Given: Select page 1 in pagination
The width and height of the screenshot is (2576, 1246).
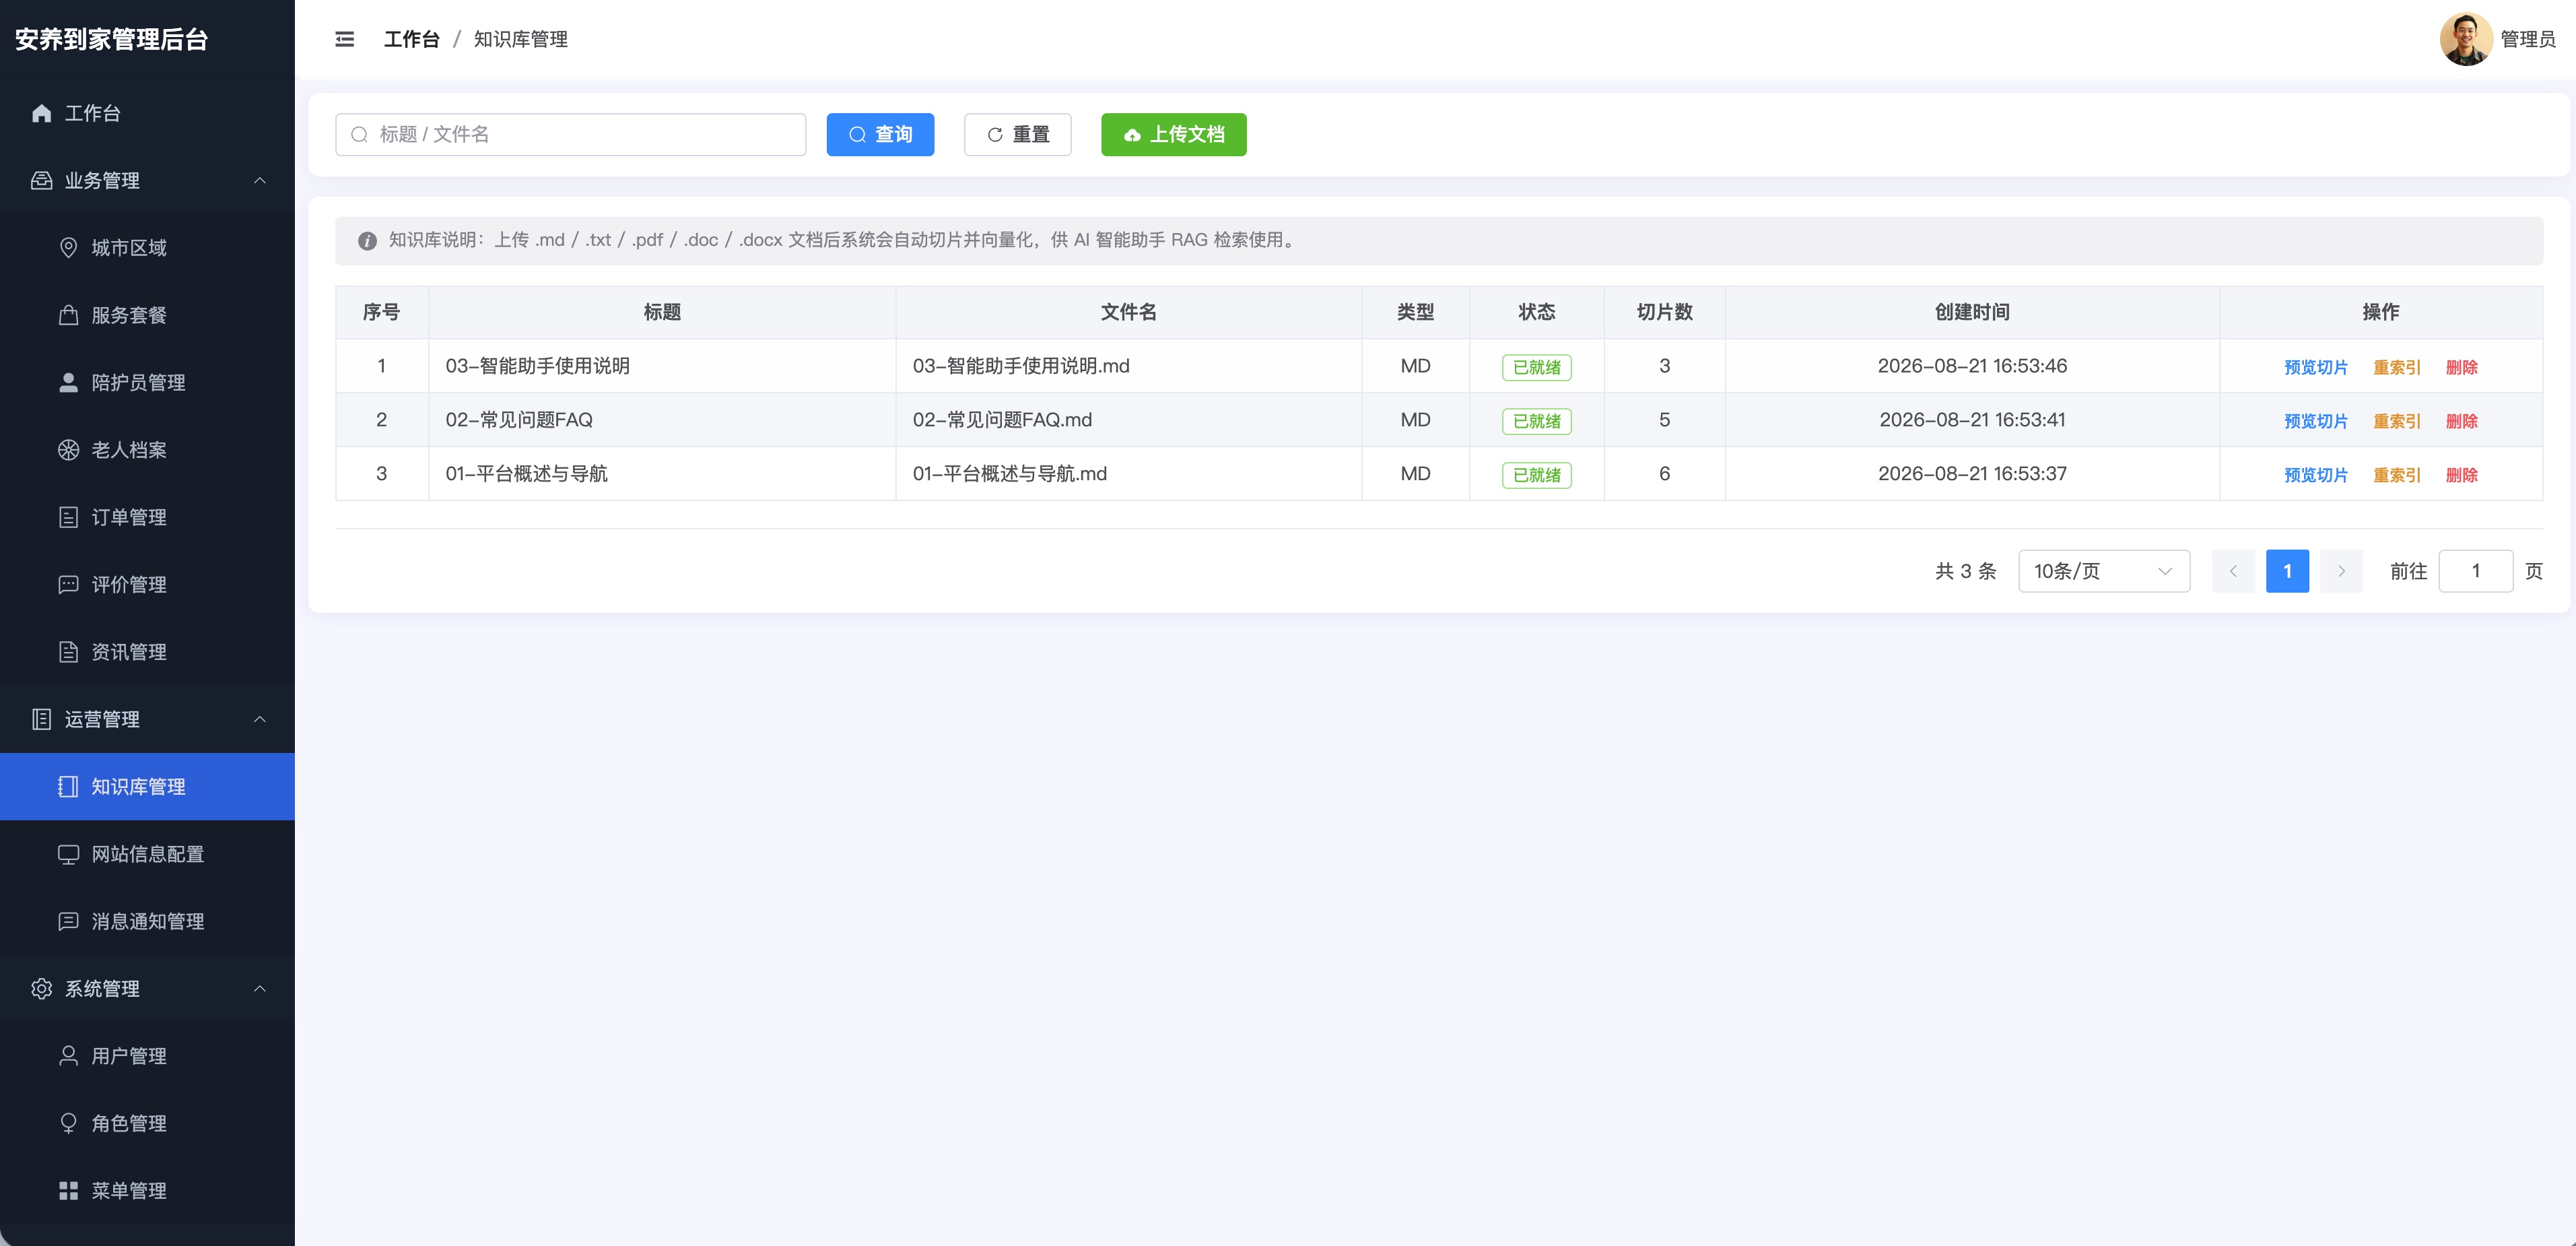Looking at the screenshot, I should (2287, 571).
